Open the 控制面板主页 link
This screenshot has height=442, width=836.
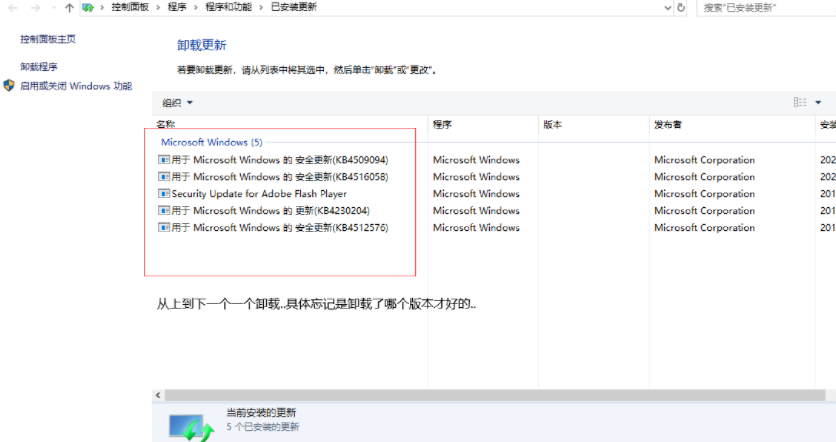[x=48, y=40]
